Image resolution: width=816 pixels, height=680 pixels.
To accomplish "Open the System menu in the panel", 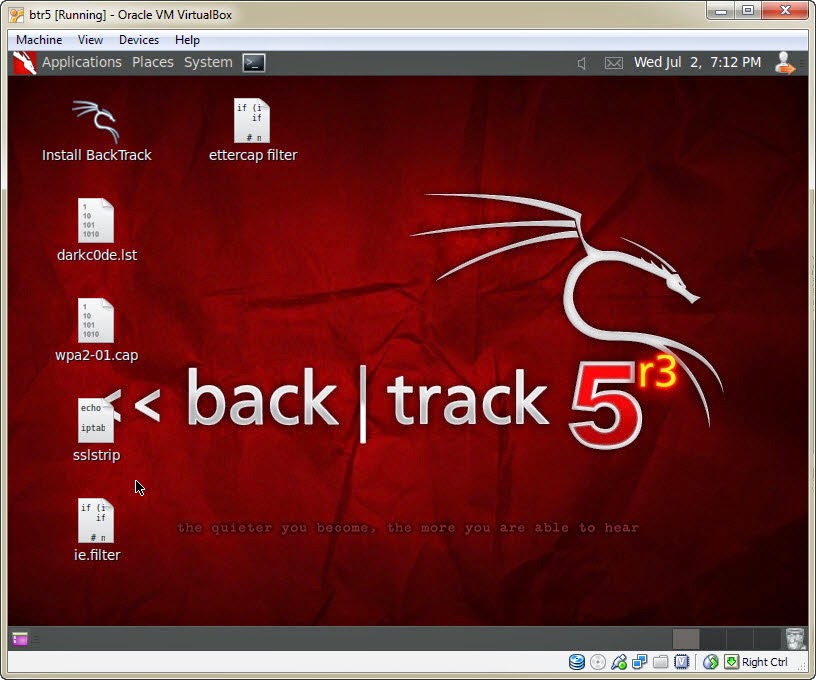I will pos(208,62).
